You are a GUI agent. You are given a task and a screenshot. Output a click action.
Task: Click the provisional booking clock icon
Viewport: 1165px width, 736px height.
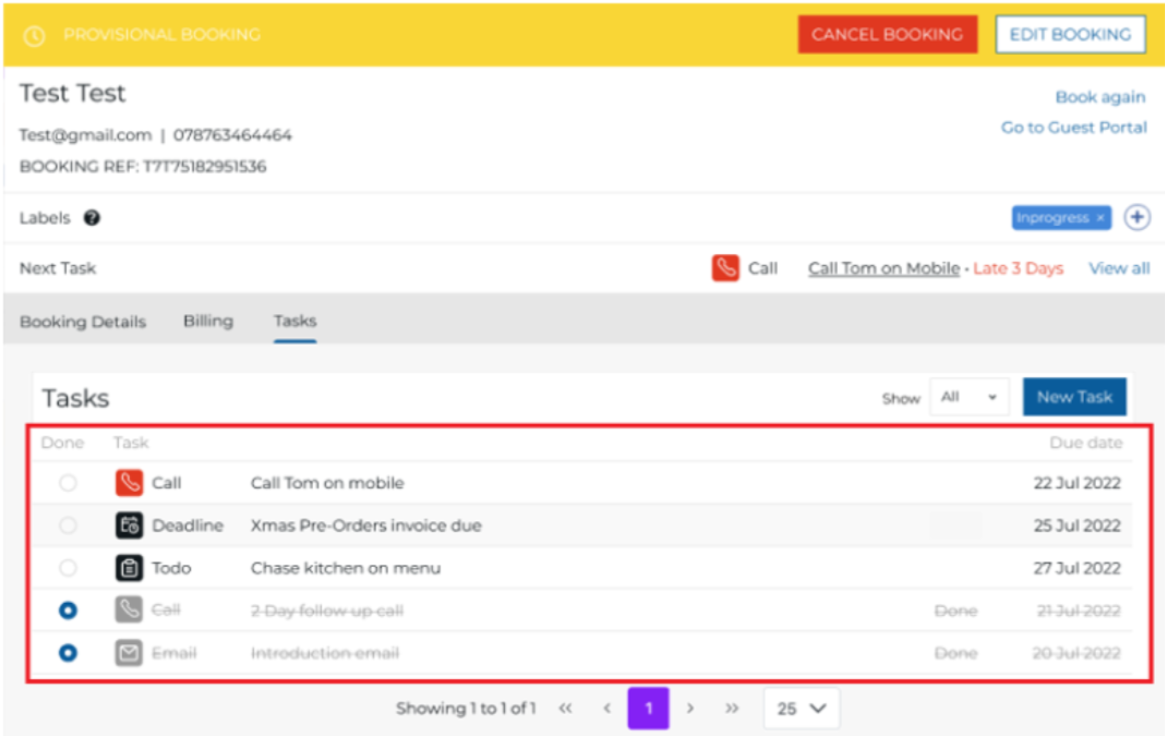point(34,35)
